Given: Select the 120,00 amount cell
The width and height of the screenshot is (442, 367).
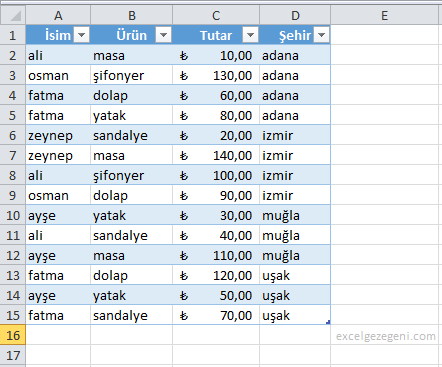Looking at the screenshot, I should tap(216, 275).
